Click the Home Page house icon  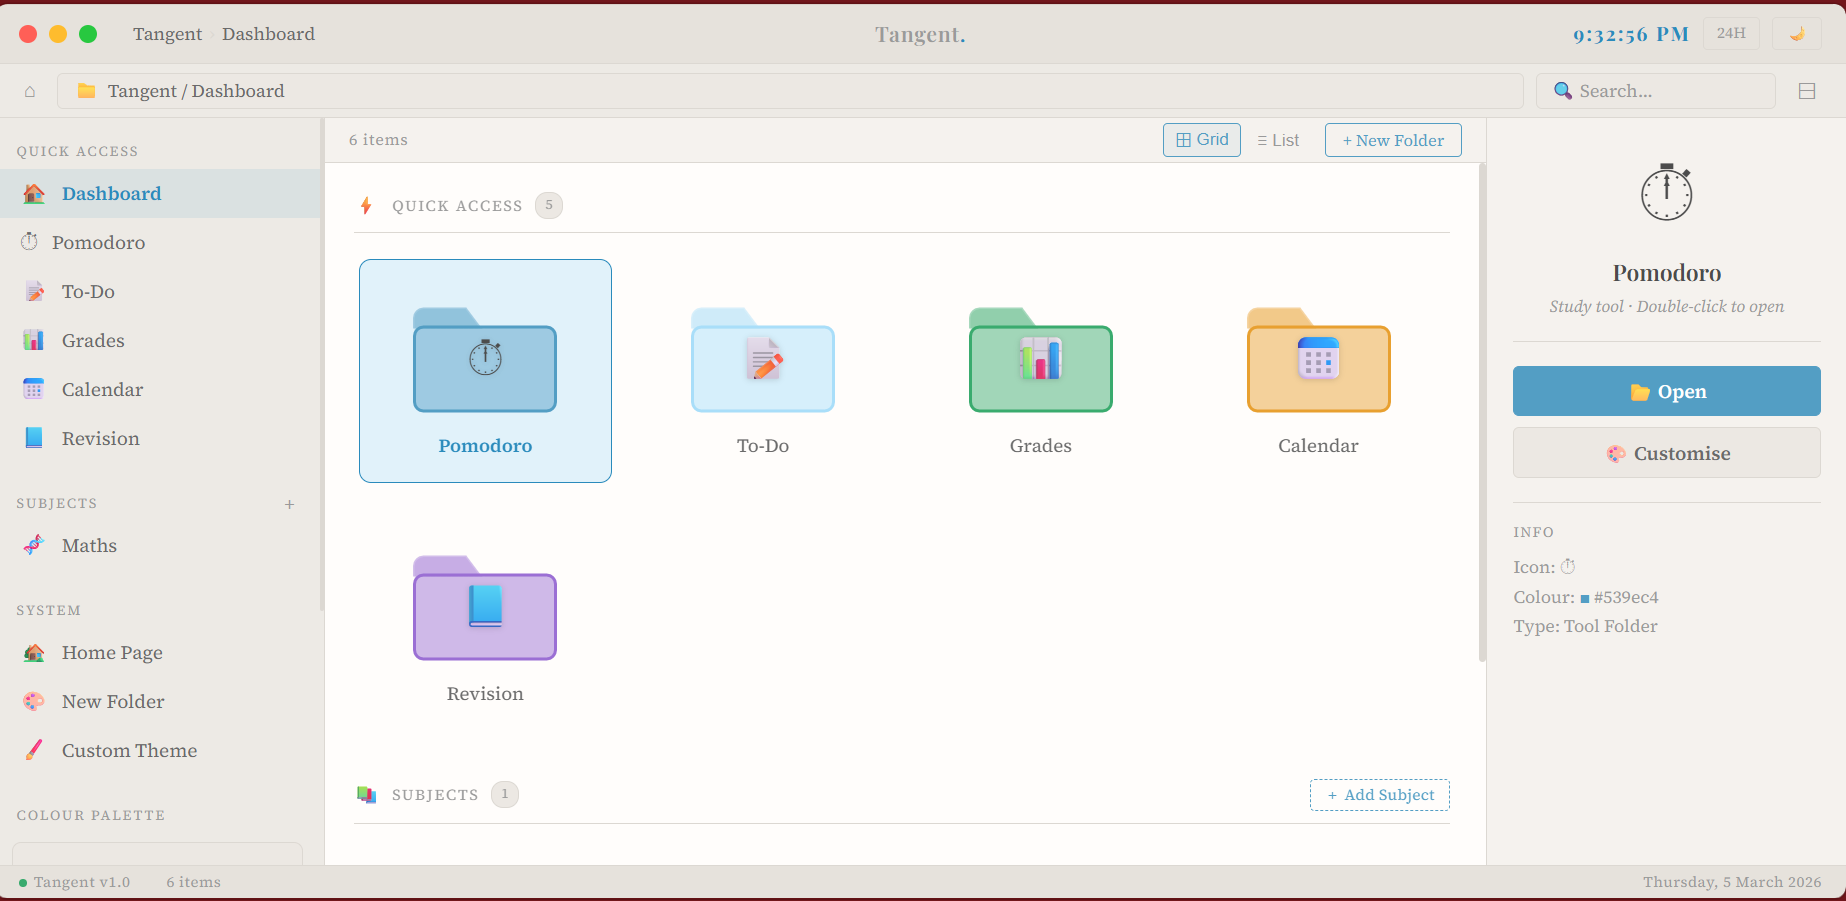click(34, 653)
